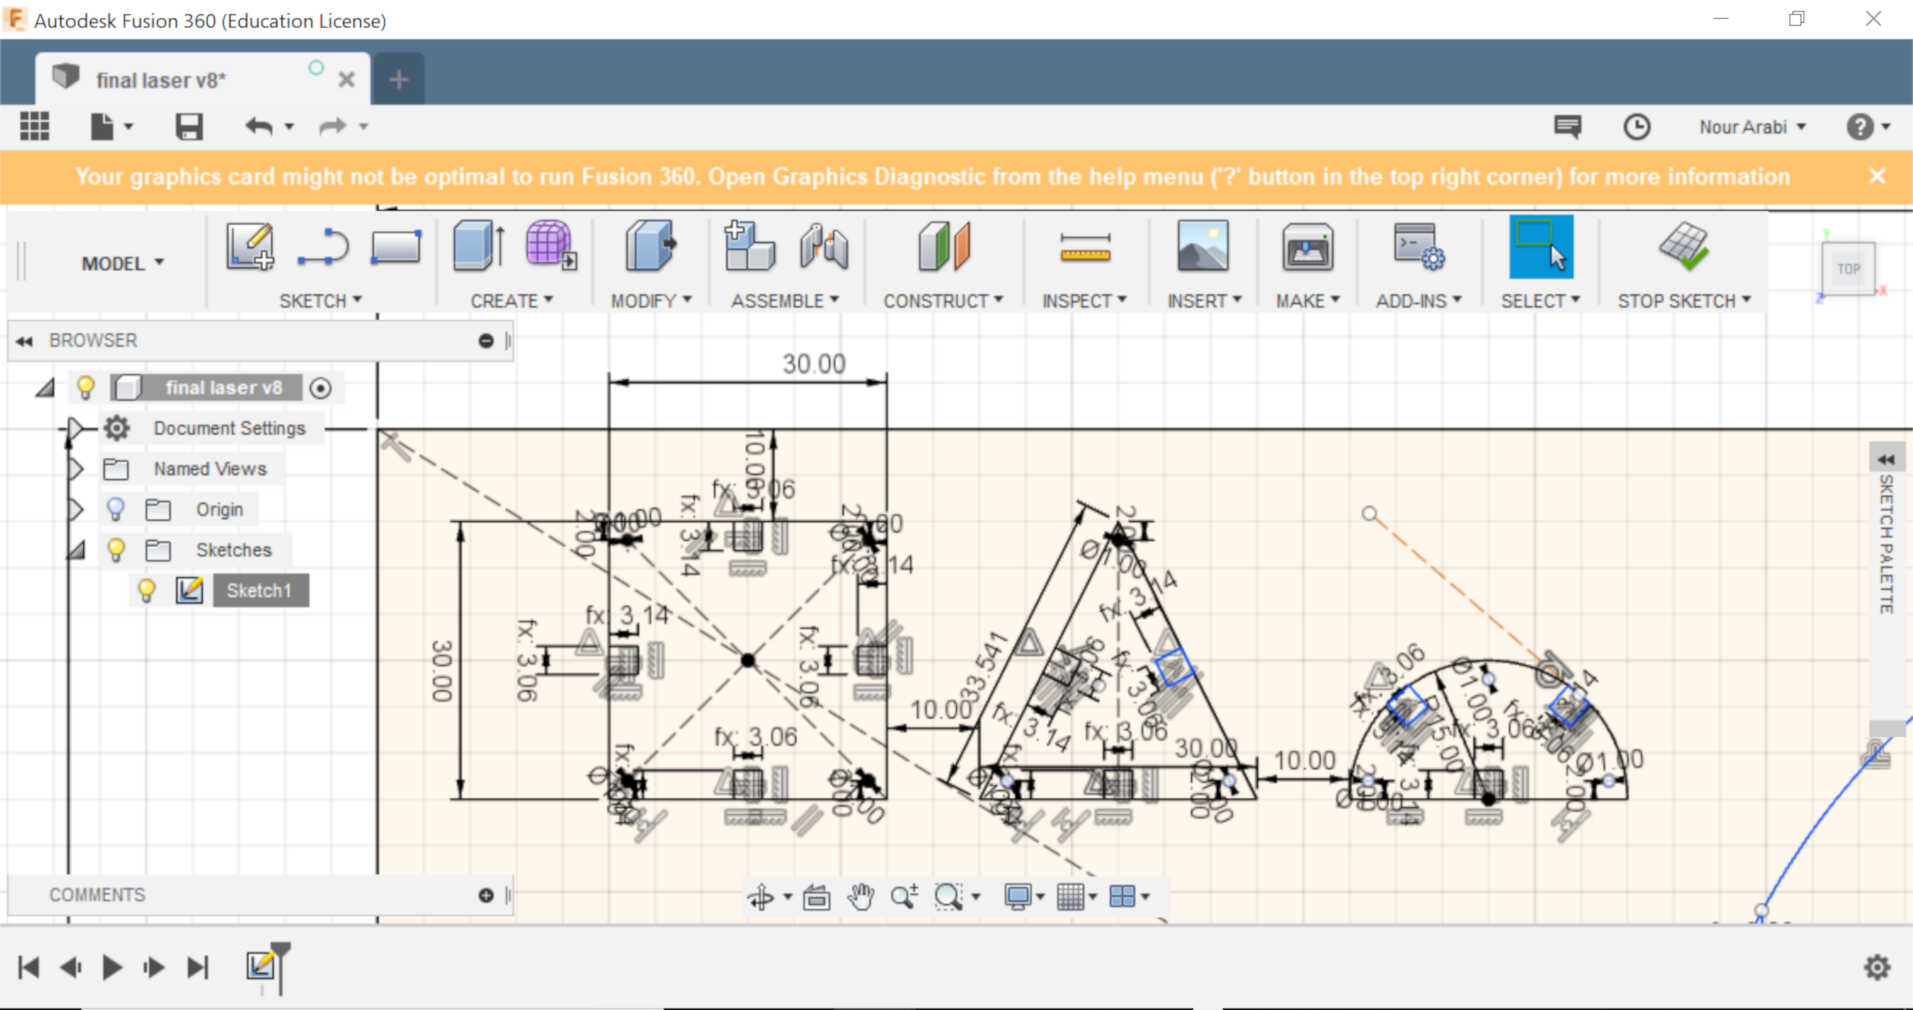Open the help question mark icon
1913x1010 pixels.
[x=1860, y=127]
